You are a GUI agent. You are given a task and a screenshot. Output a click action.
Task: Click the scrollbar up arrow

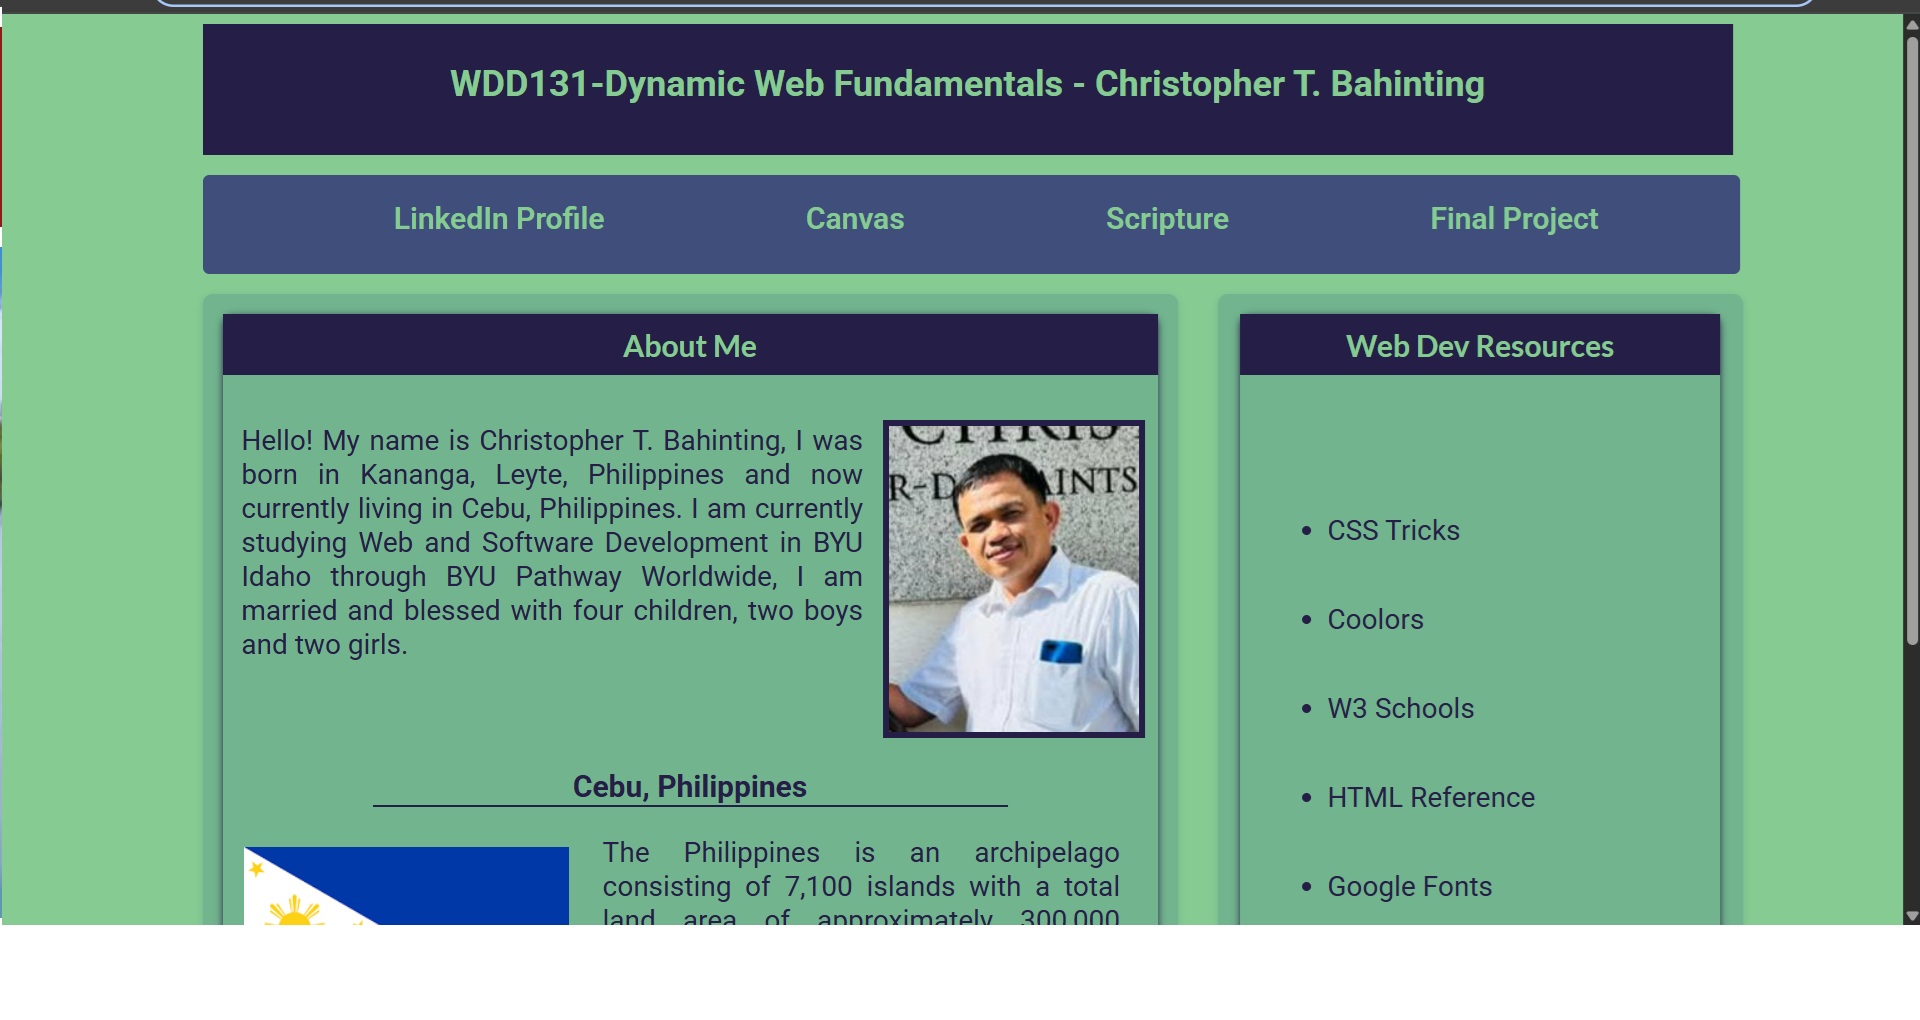[x=1911, y=24]
